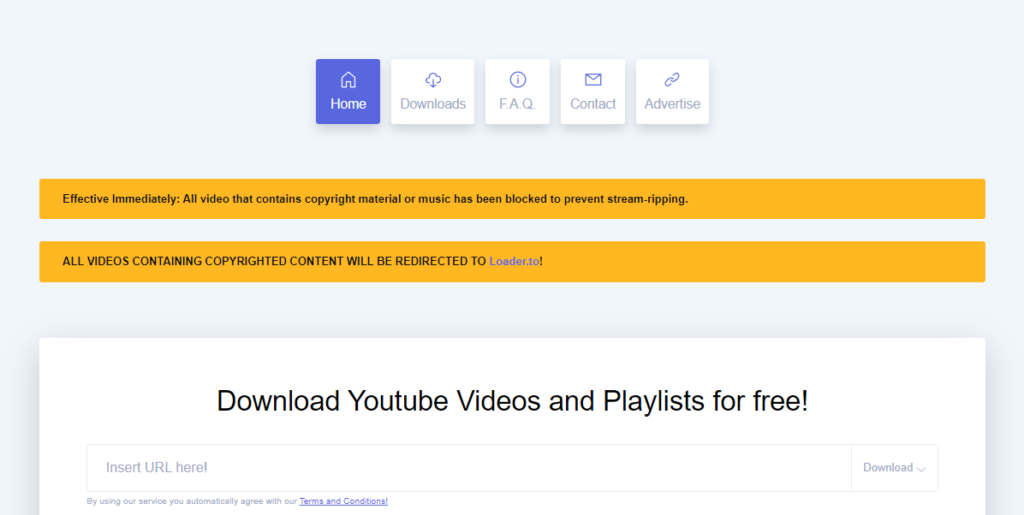Open the Terms and Conditions link
1024x515 pixels.
coord(344,501)
